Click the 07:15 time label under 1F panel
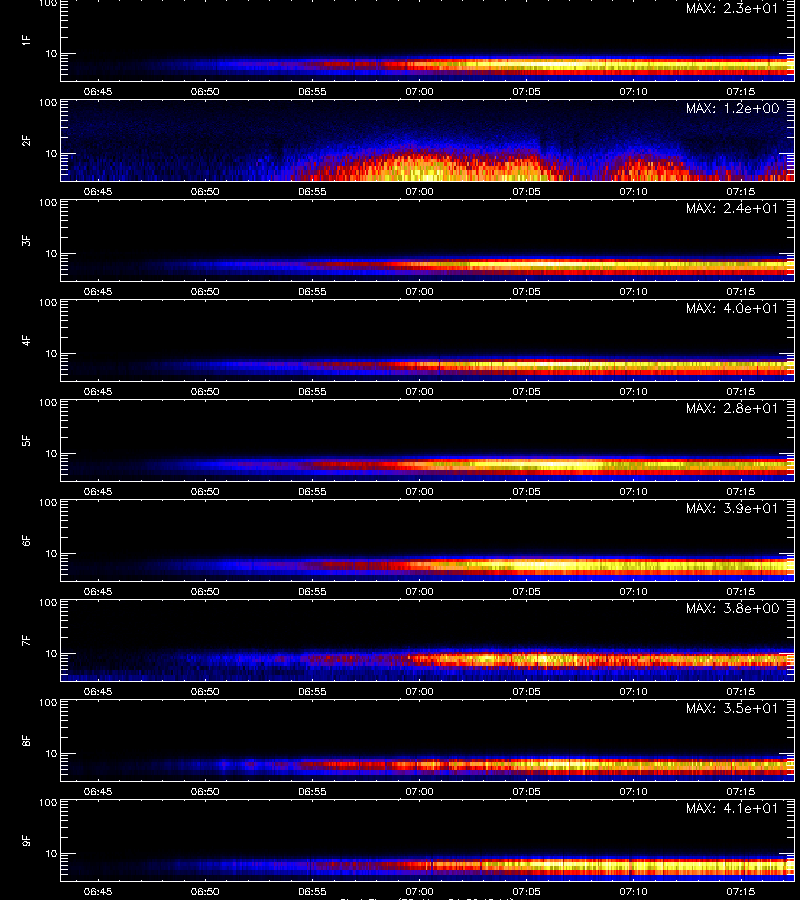The height and width of the screenshot is (900, 800). [x=740, y=91]
